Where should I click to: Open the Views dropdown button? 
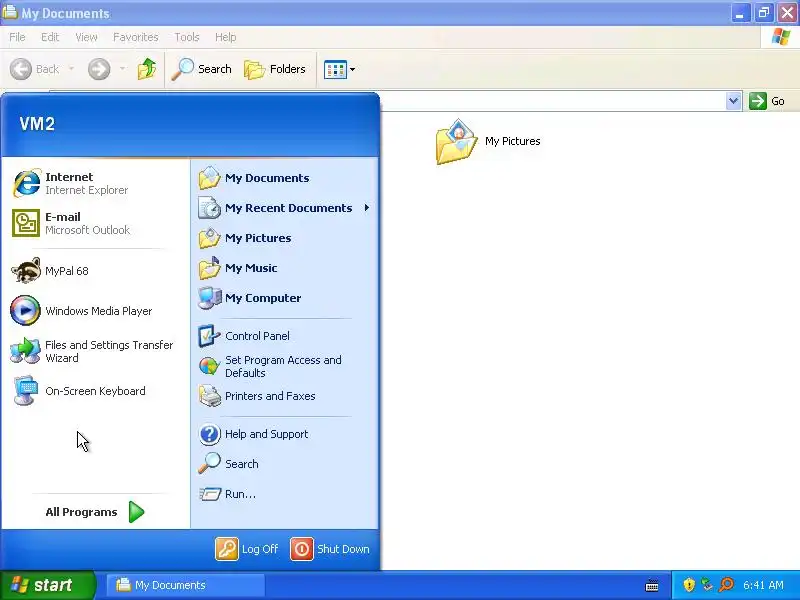click(x=339, y=69)
